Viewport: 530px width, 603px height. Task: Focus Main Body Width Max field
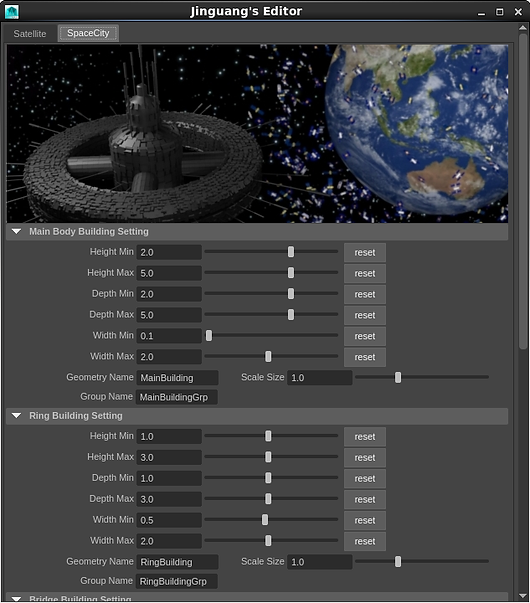[x=169, y=357]
